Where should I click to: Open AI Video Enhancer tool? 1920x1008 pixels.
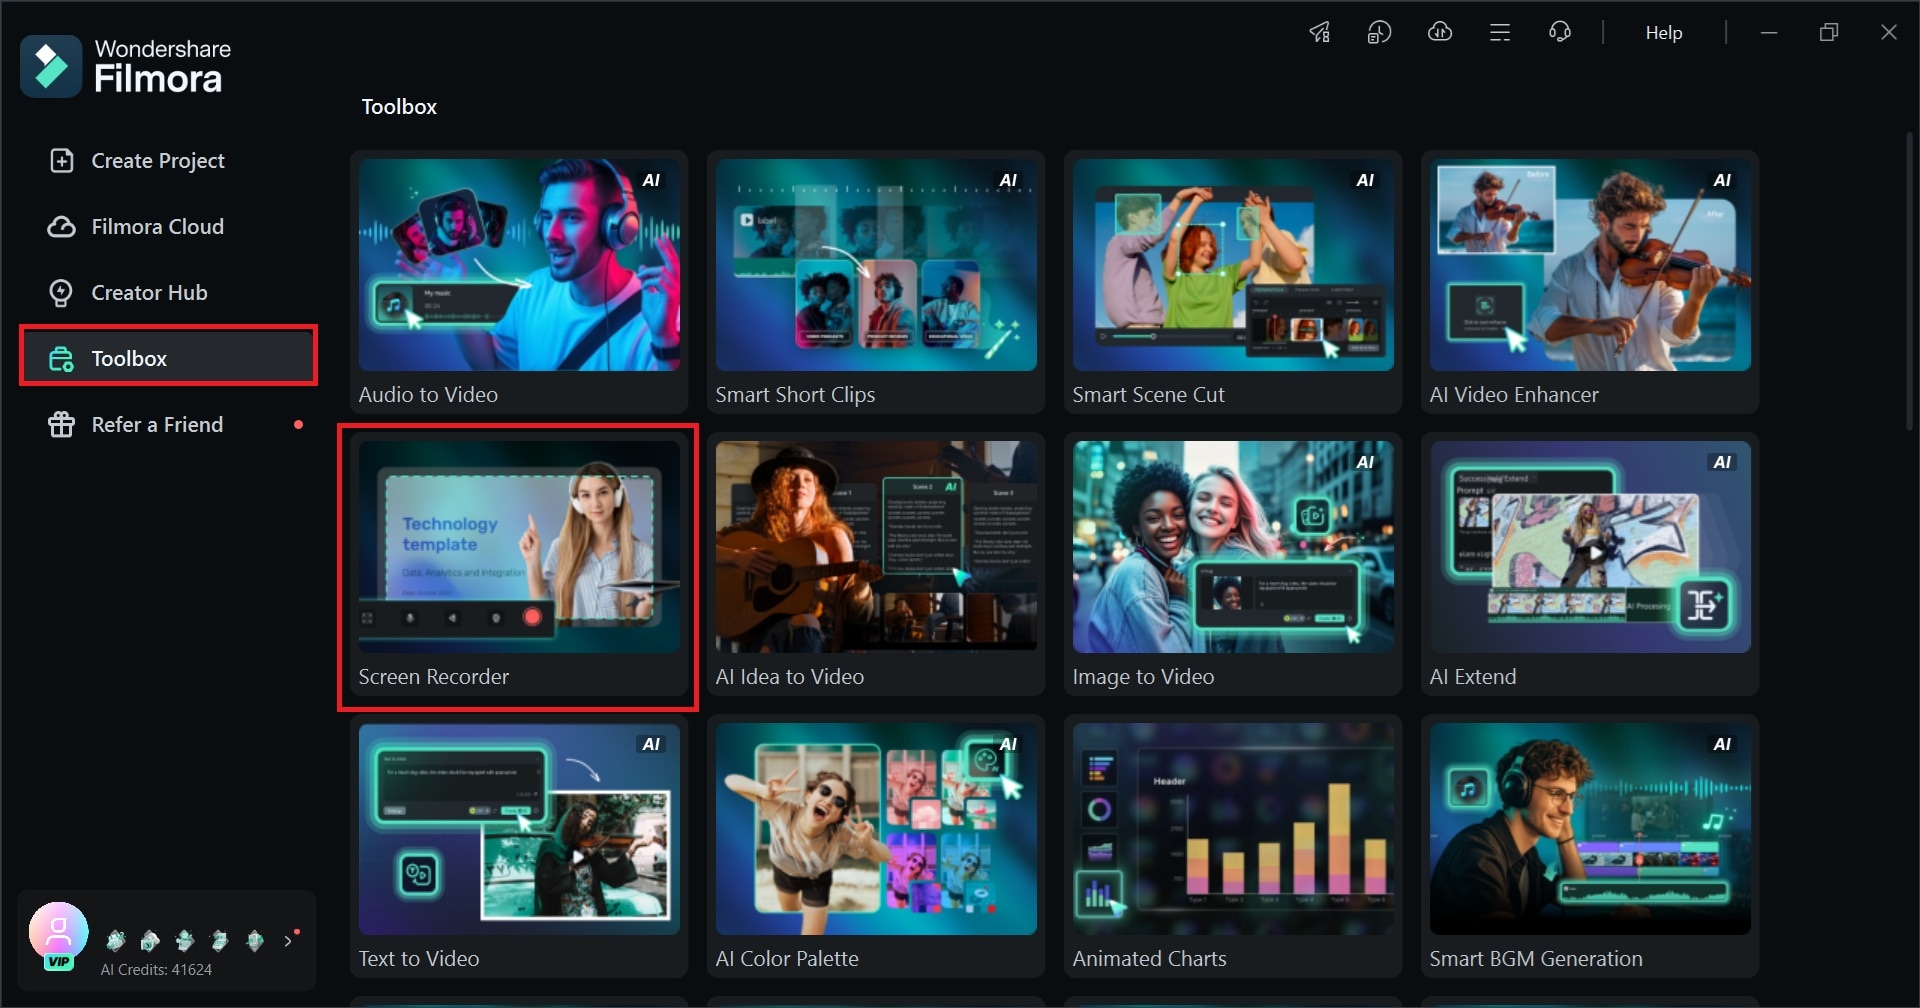pos(1590,282)
